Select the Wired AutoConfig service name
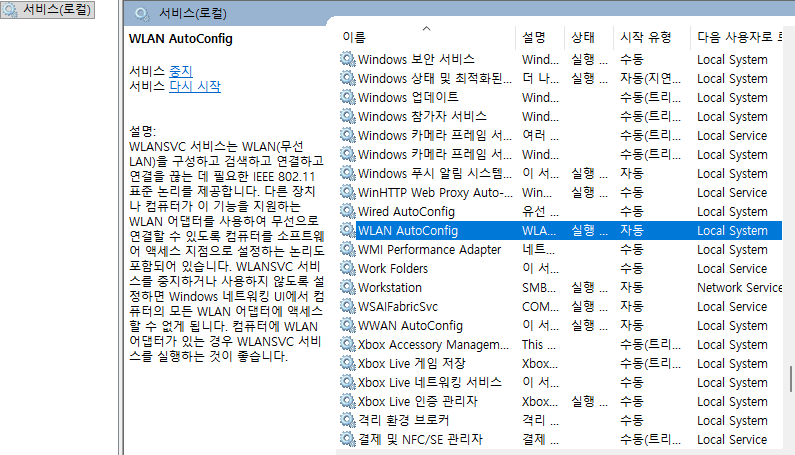This screenshot has width=795, height=455. tap(406, 212)
